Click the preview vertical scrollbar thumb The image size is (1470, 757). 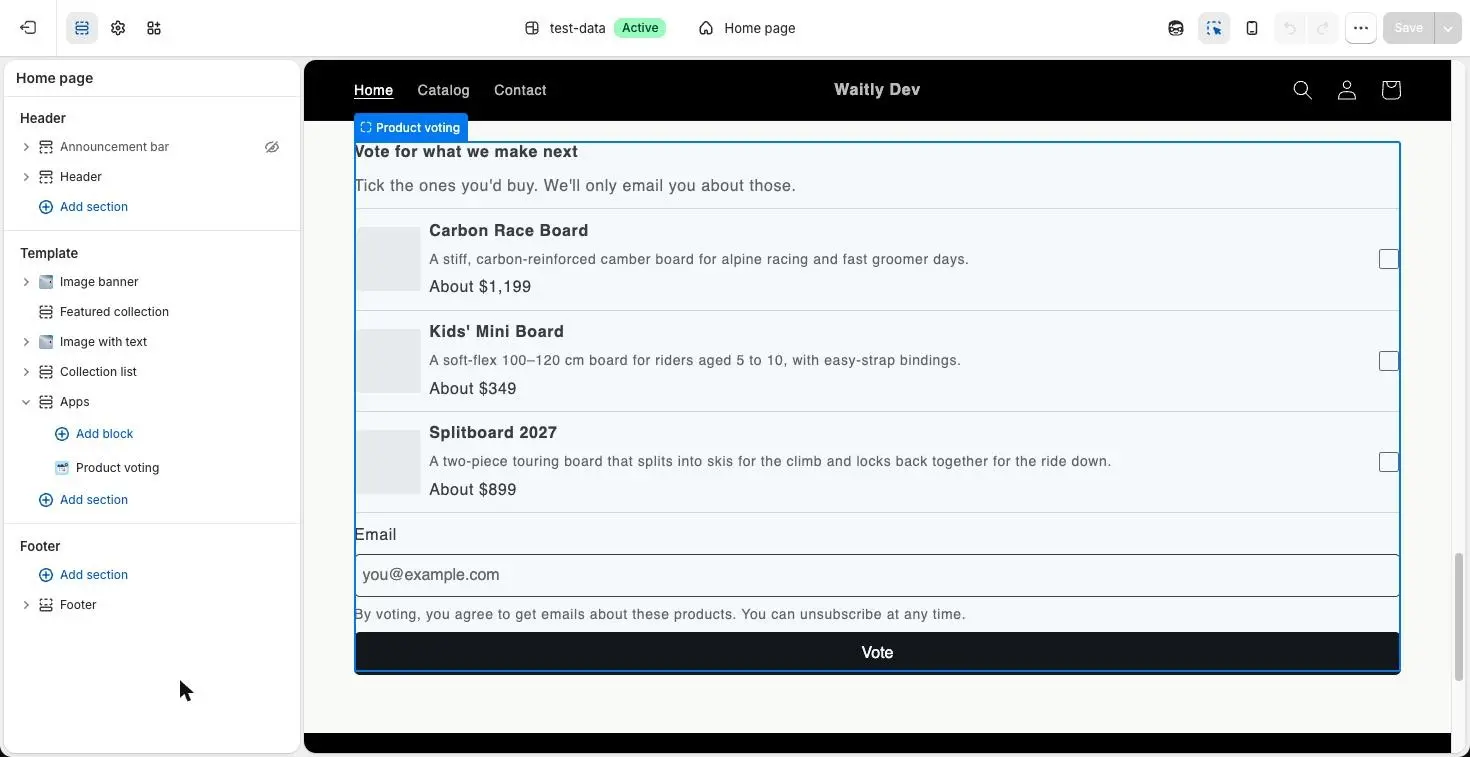[x=1460, y=616]
